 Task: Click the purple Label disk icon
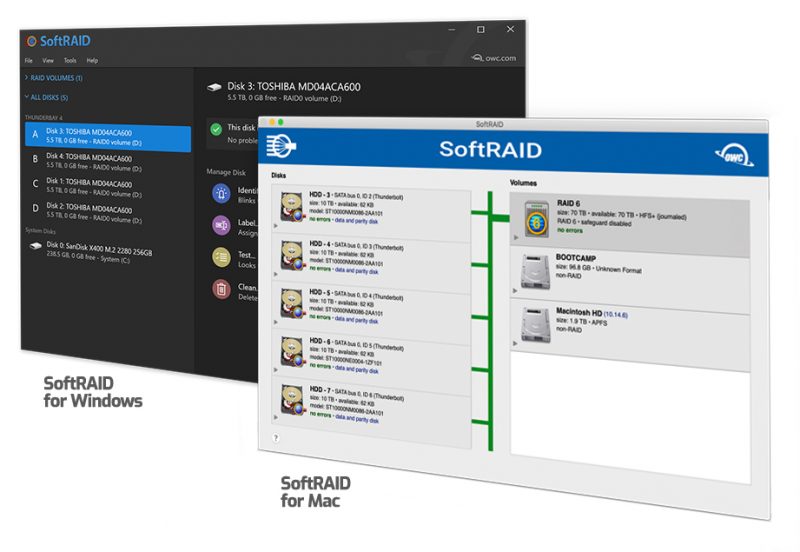[221, 226]
